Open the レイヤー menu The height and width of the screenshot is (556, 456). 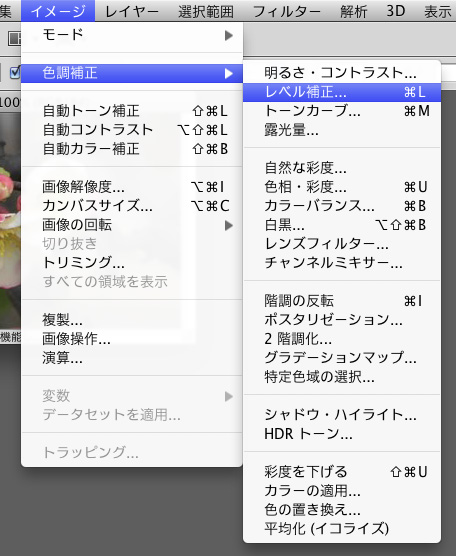pyautogui.click(x=132, y=11)
